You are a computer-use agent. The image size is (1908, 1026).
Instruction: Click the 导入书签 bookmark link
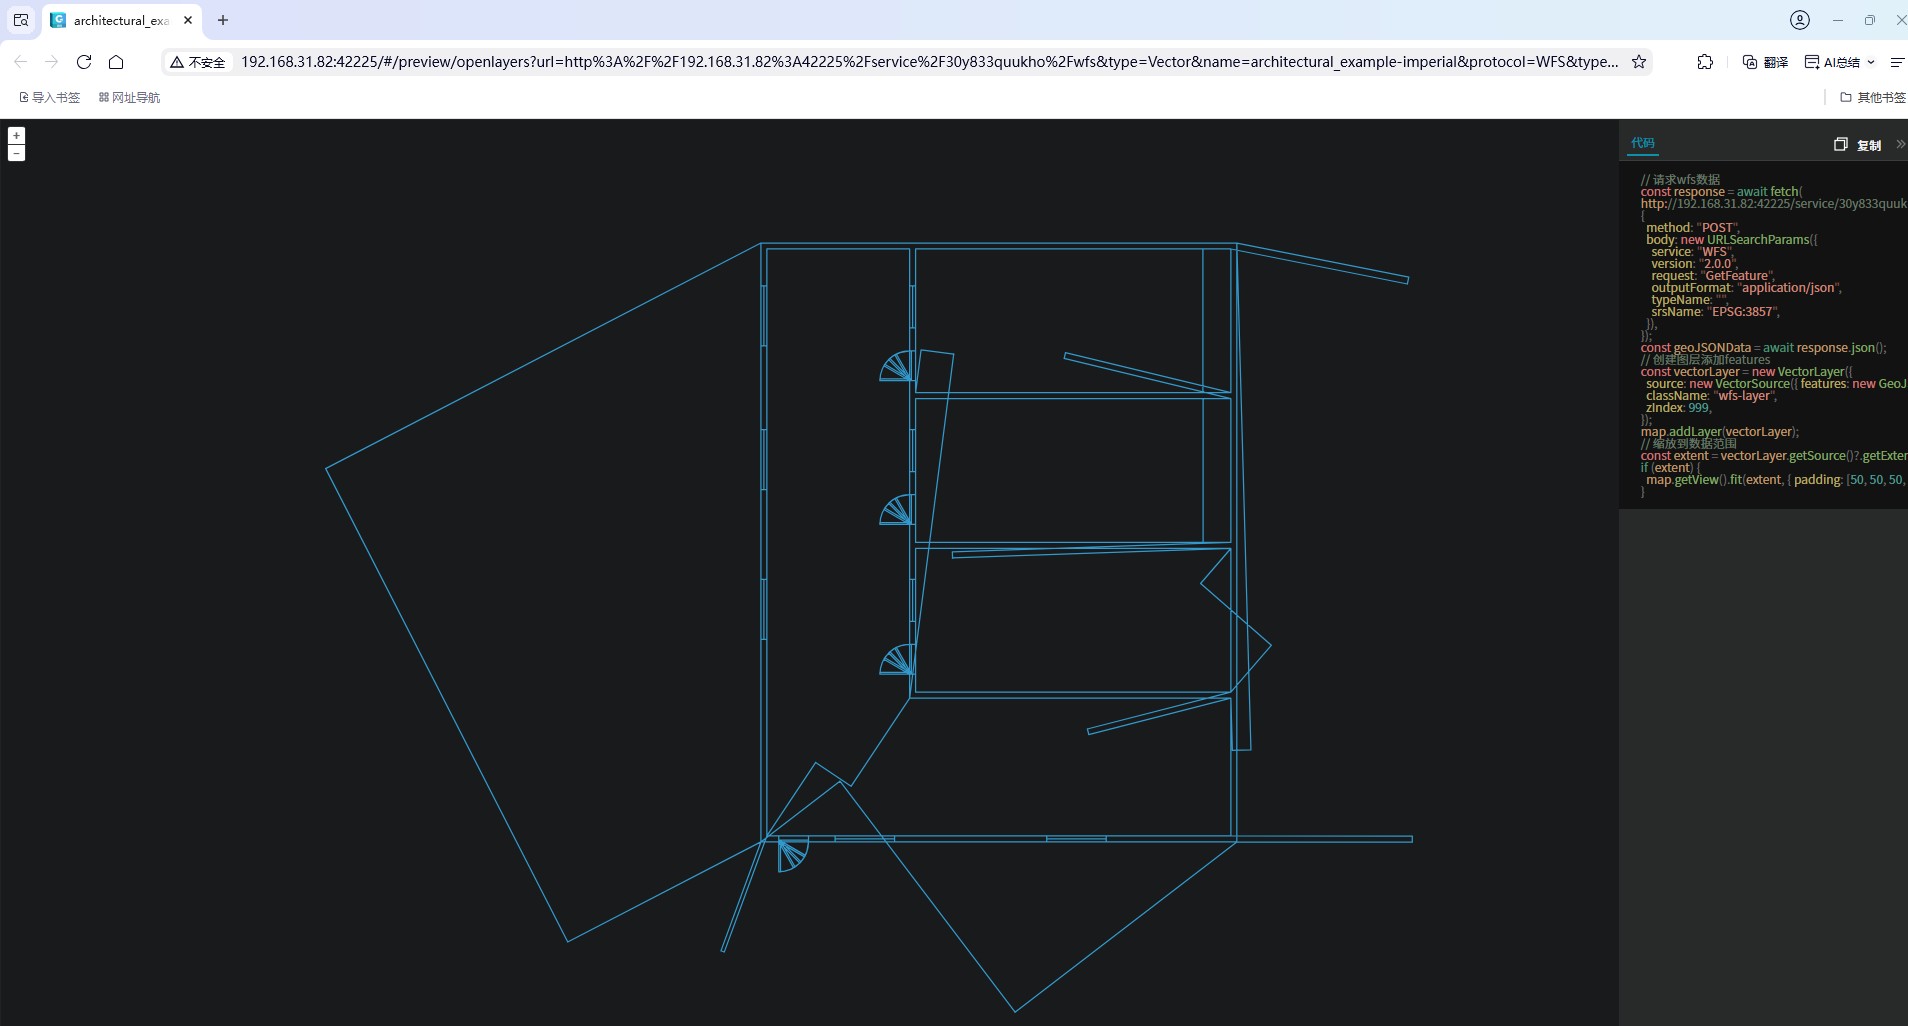[x=50, y=97]
